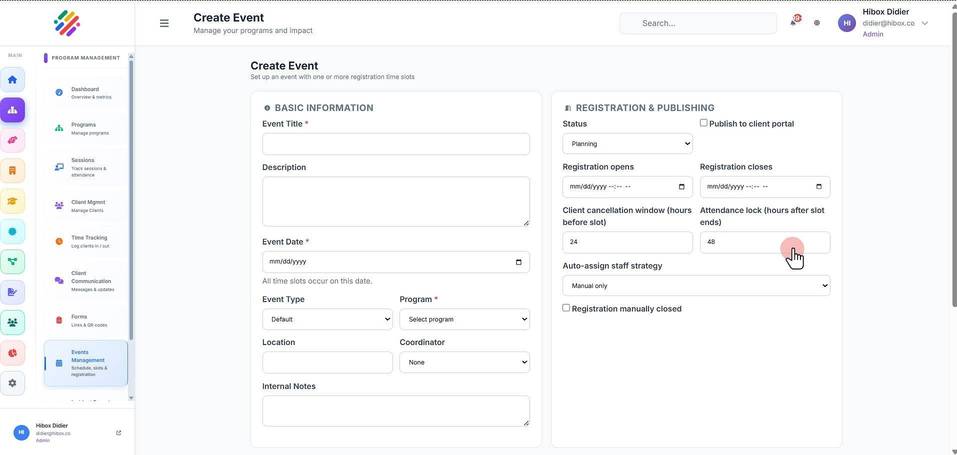The image size is (957, 455).
Task: Open the Event Type dropdown
Action: [327, 319]
